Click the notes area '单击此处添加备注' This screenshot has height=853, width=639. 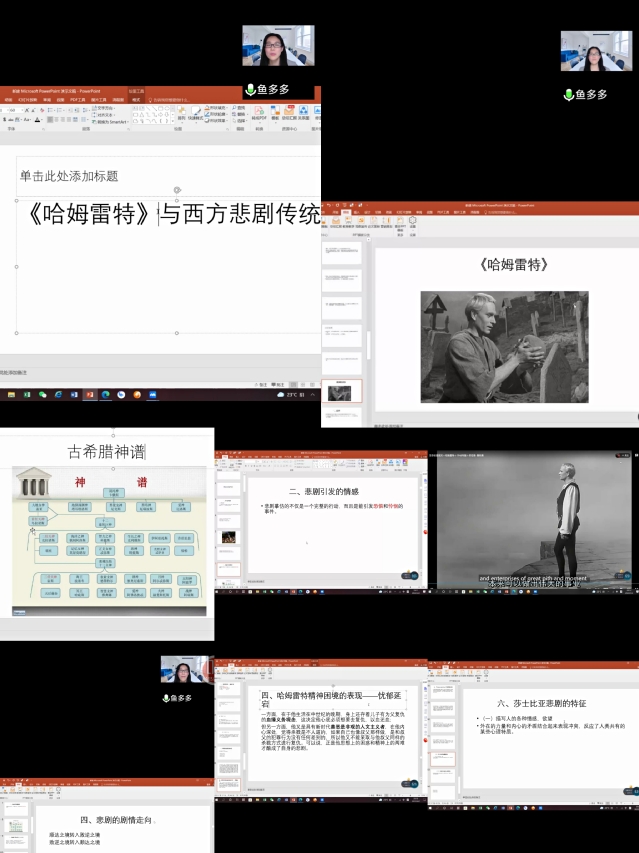[20, 372]
